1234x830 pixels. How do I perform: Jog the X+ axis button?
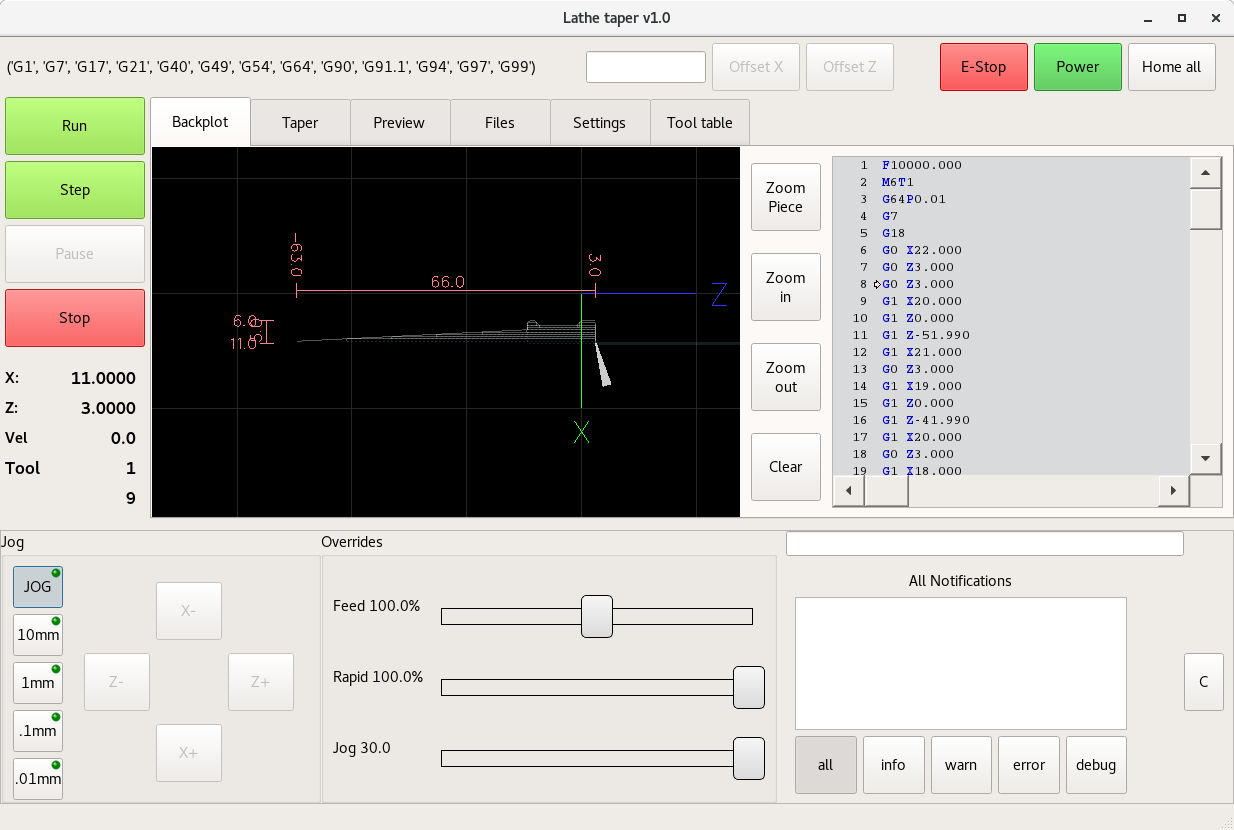pyautogui.click(x=189, y=753)
